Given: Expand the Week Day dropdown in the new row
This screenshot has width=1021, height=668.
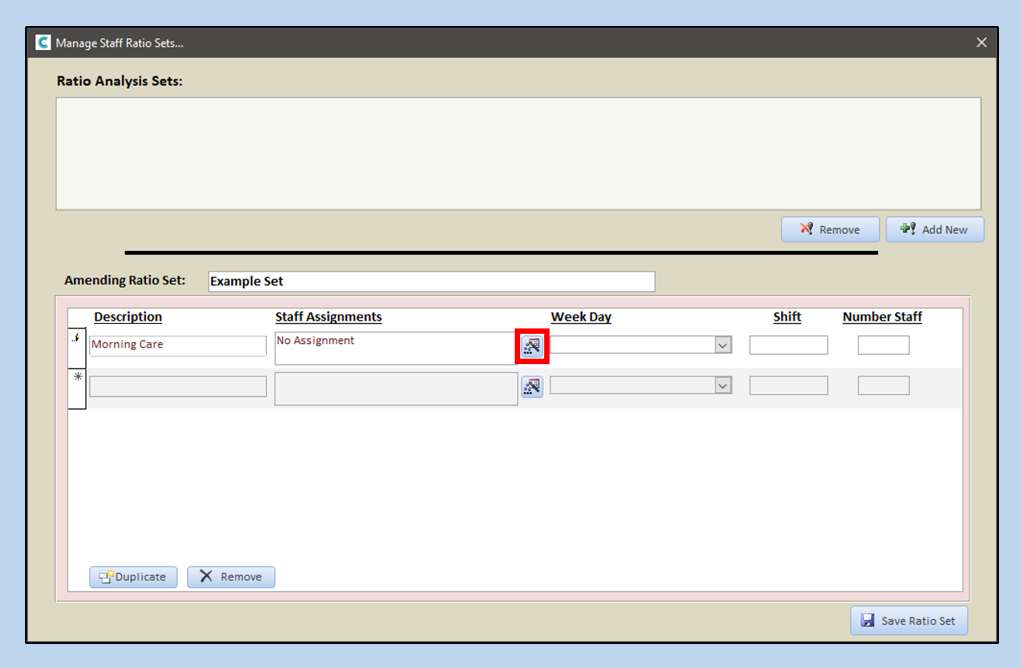Looking at the screenshot, I should pos(723,385).
